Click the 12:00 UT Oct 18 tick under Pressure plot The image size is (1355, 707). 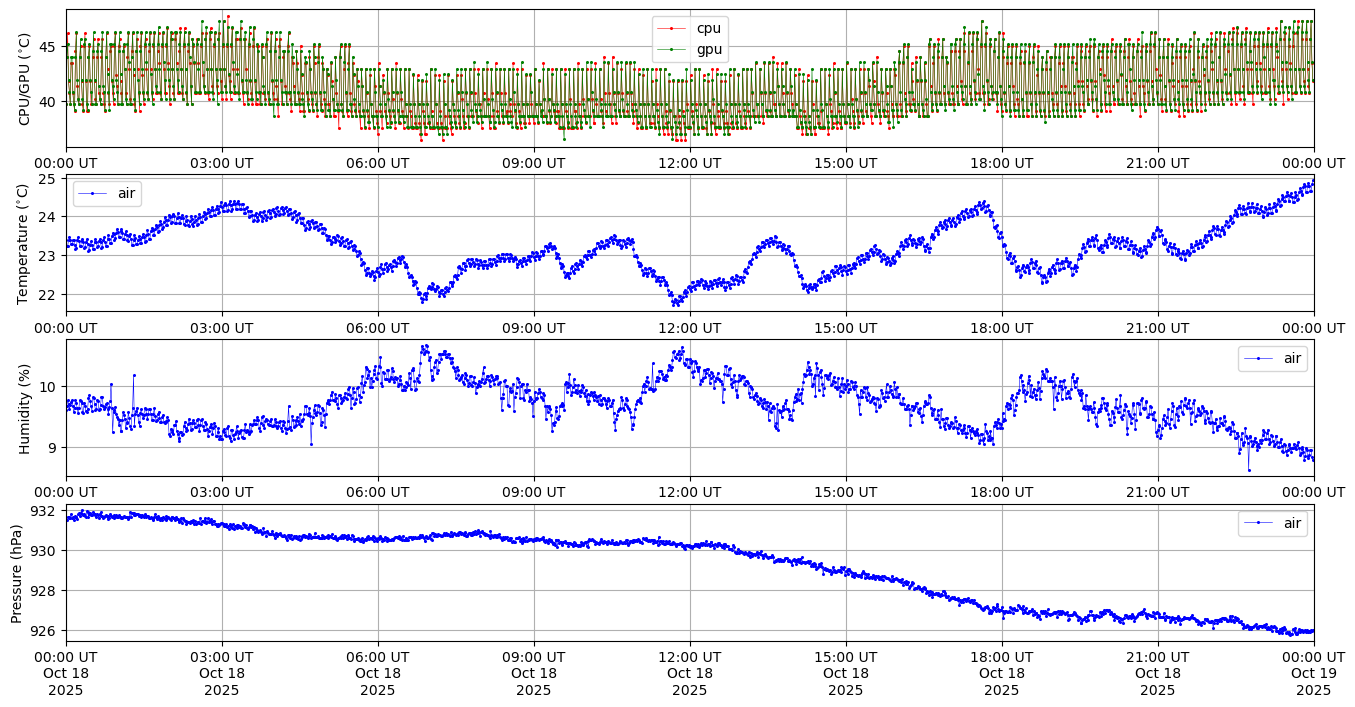(x=689, y=673)
